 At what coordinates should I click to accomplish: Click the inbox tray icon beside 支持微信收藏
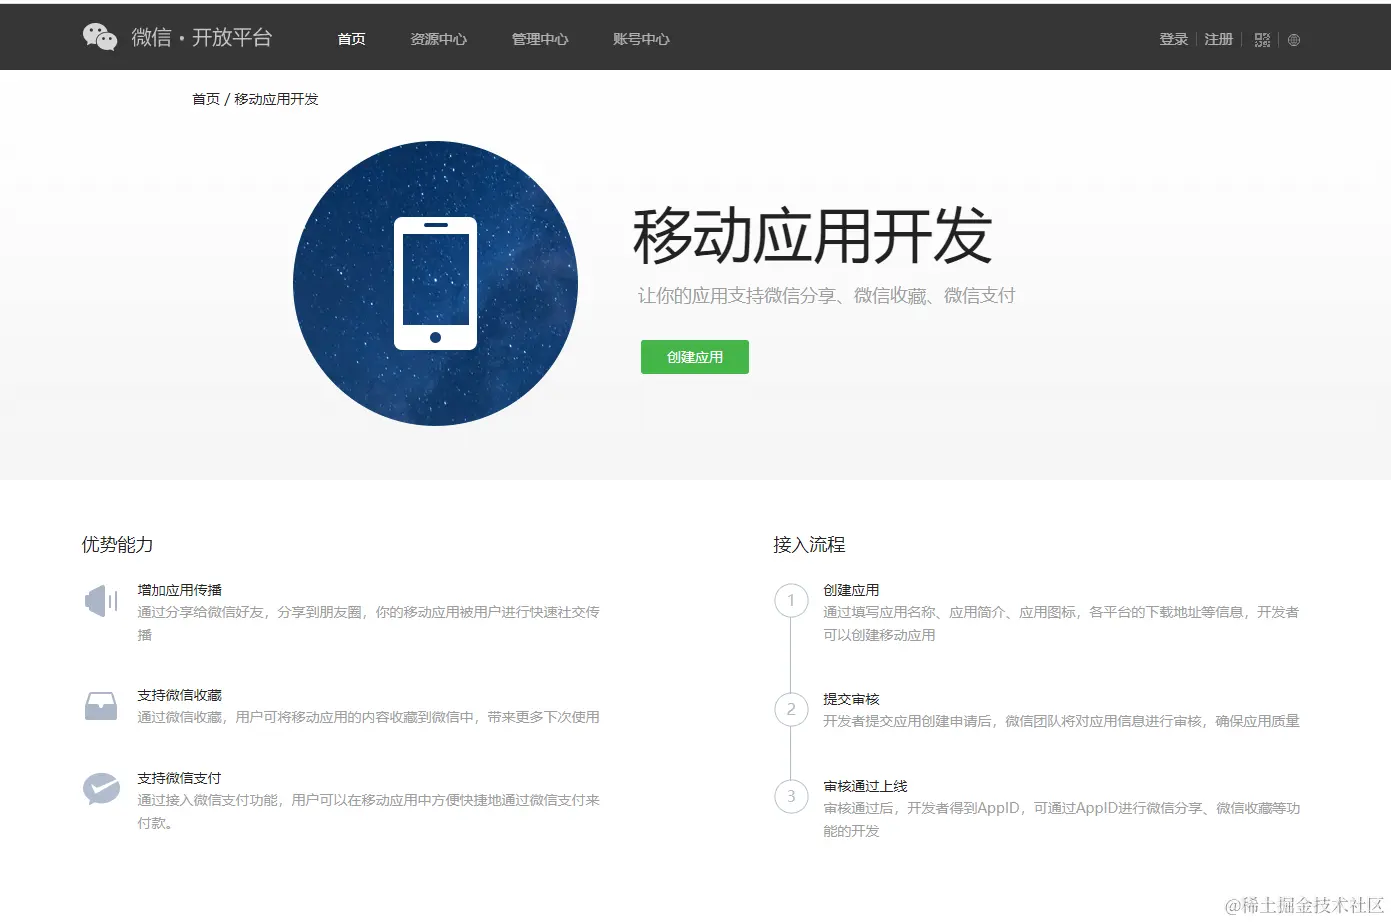tap(101, 706)
